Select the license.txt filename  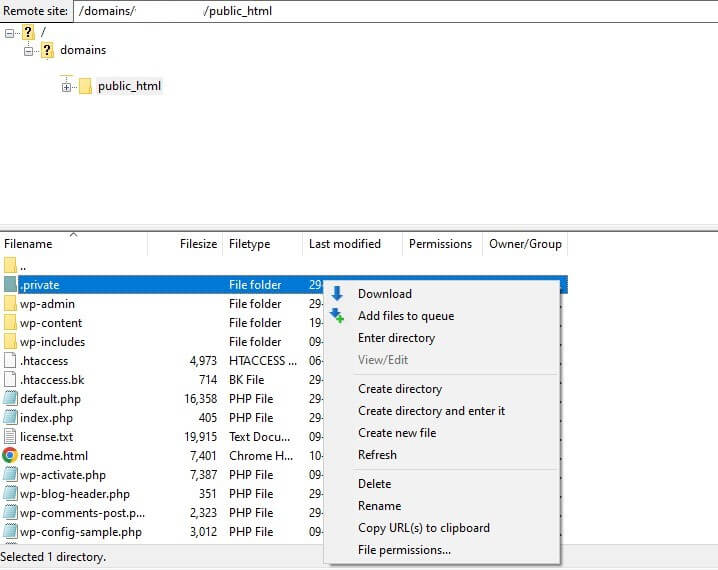tap(46, 437)
